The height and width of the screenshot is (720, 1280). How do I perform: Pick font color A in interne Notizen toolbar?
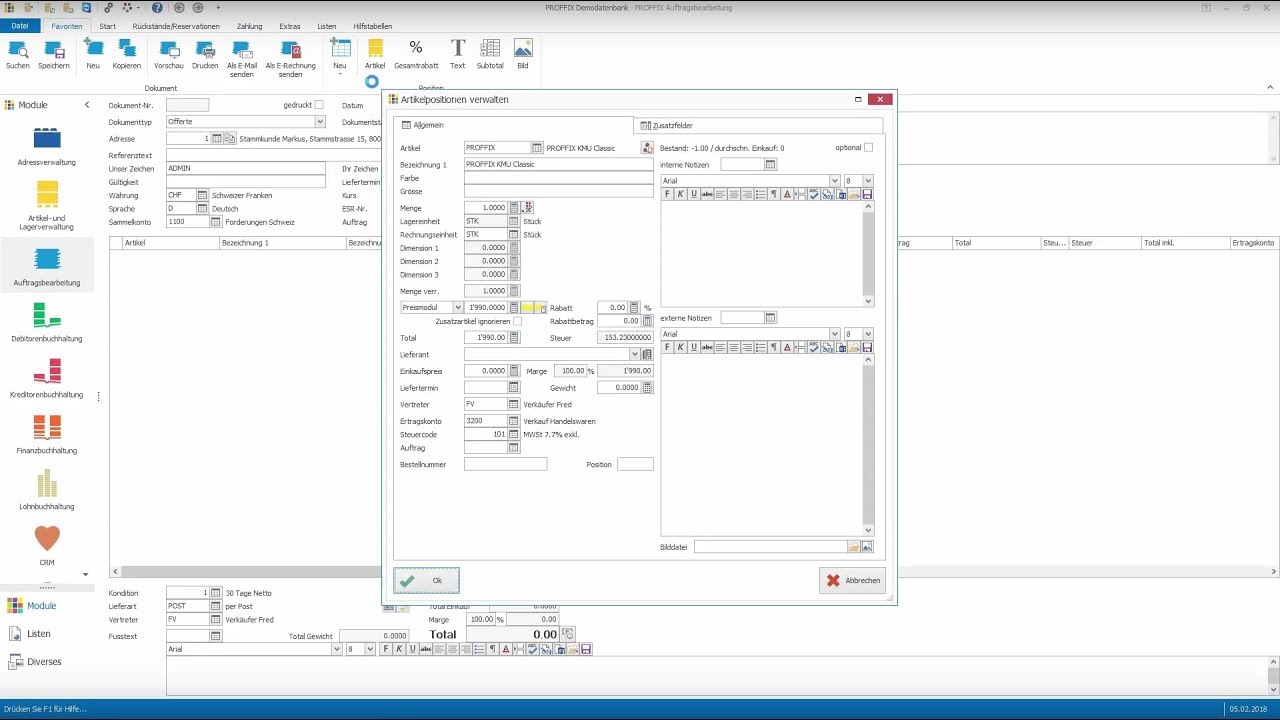[x=787, y=194]
